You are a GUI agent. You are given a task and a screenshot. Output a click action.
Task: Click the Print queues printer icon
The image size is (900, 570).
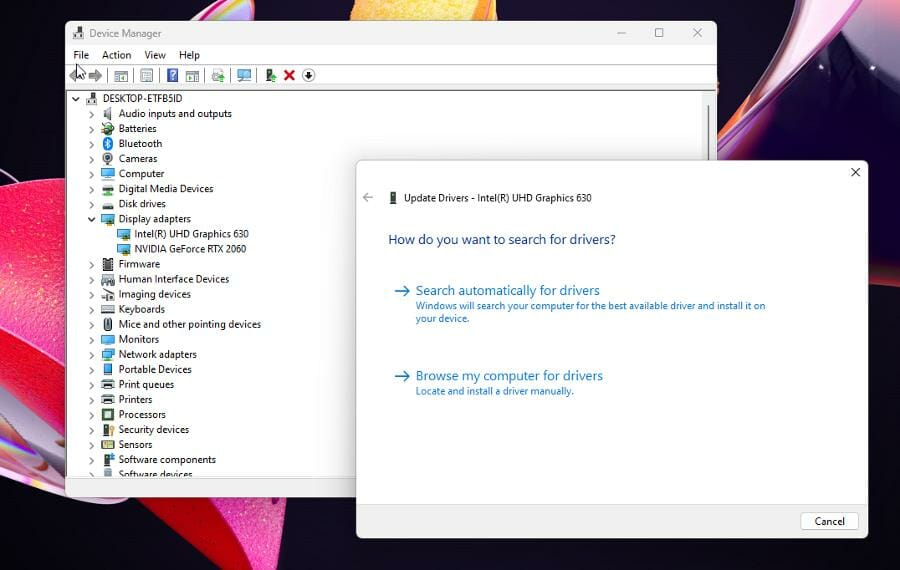(x=108, y=385)
